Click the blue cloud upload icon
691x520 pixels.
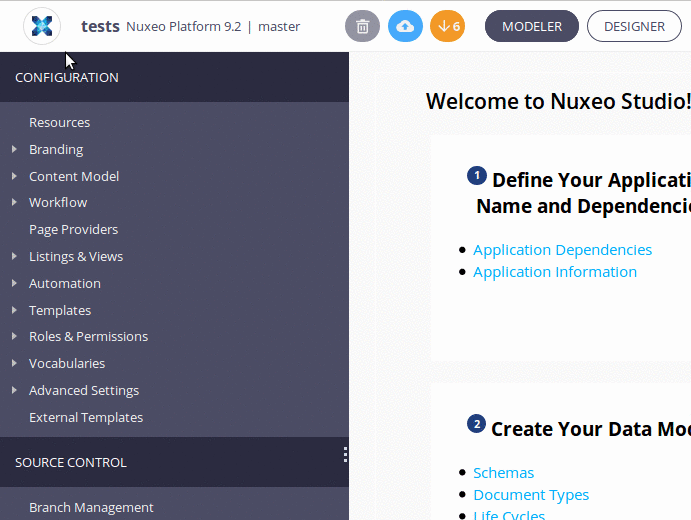coord(405,26)
